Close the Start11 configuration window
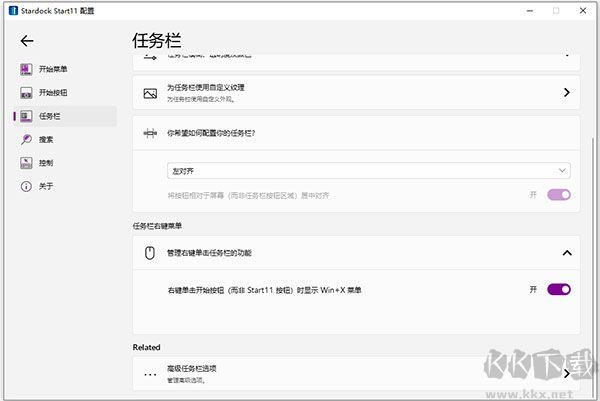600x401 pixels. click(583, 11)
